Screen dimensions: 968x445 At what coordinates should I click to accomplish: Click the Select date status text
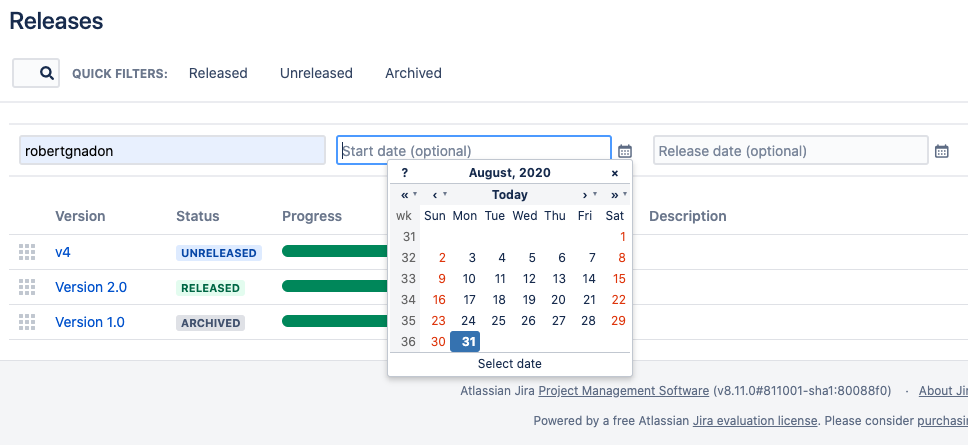(x=509, y=364)
